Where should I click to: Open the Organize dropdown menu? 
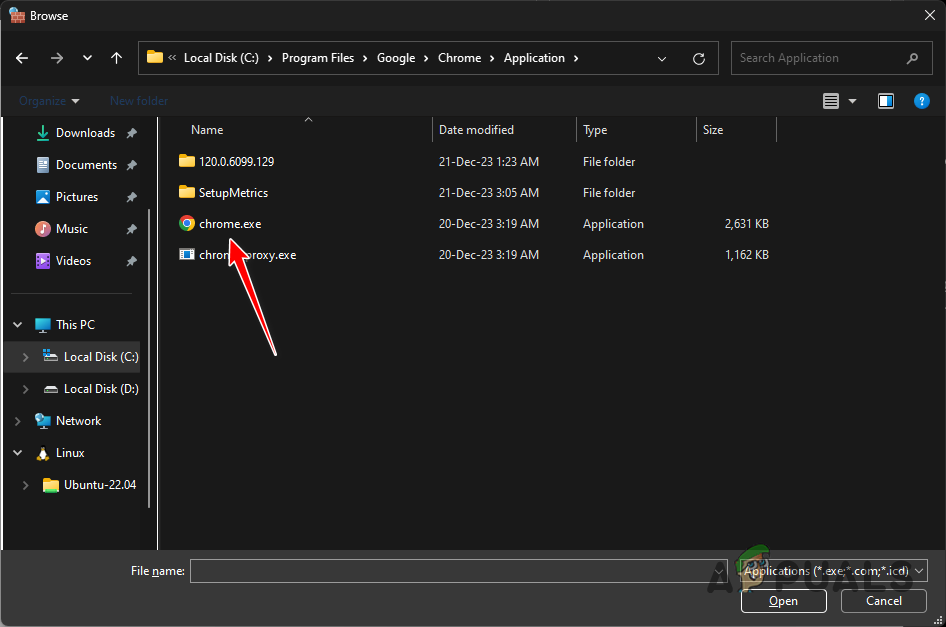(x=48, y=100)
